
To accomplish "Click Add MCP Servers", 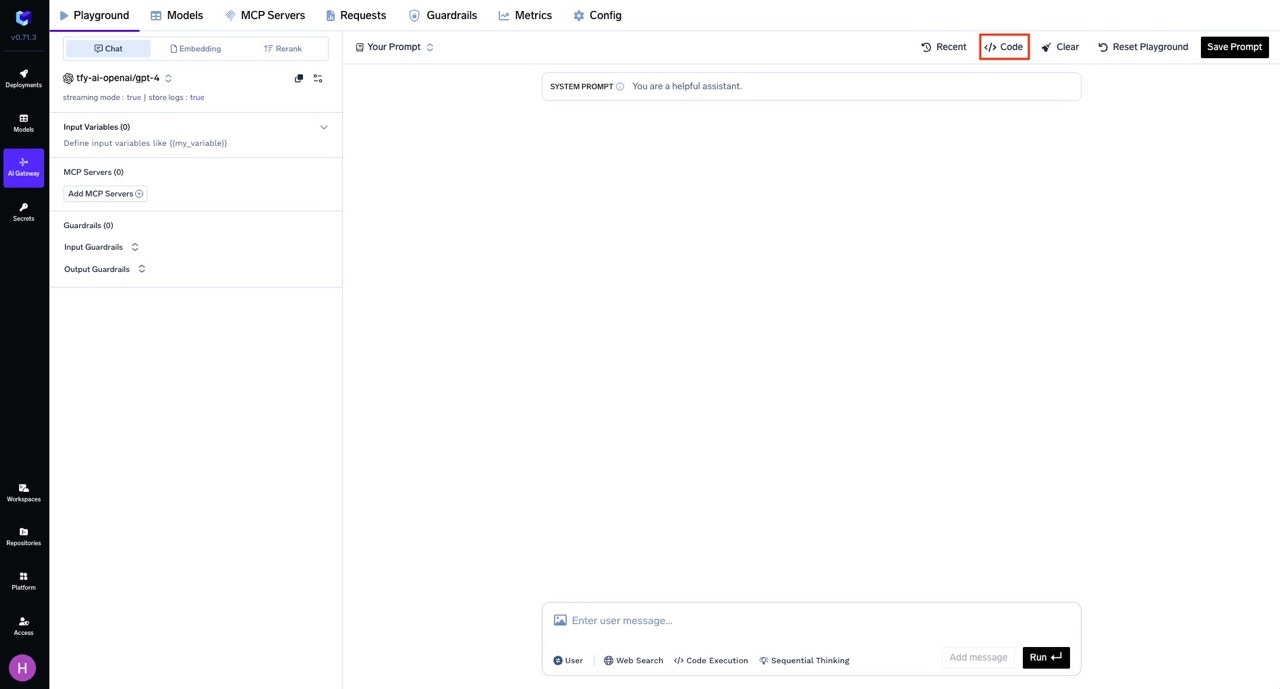I will [105, 194].
